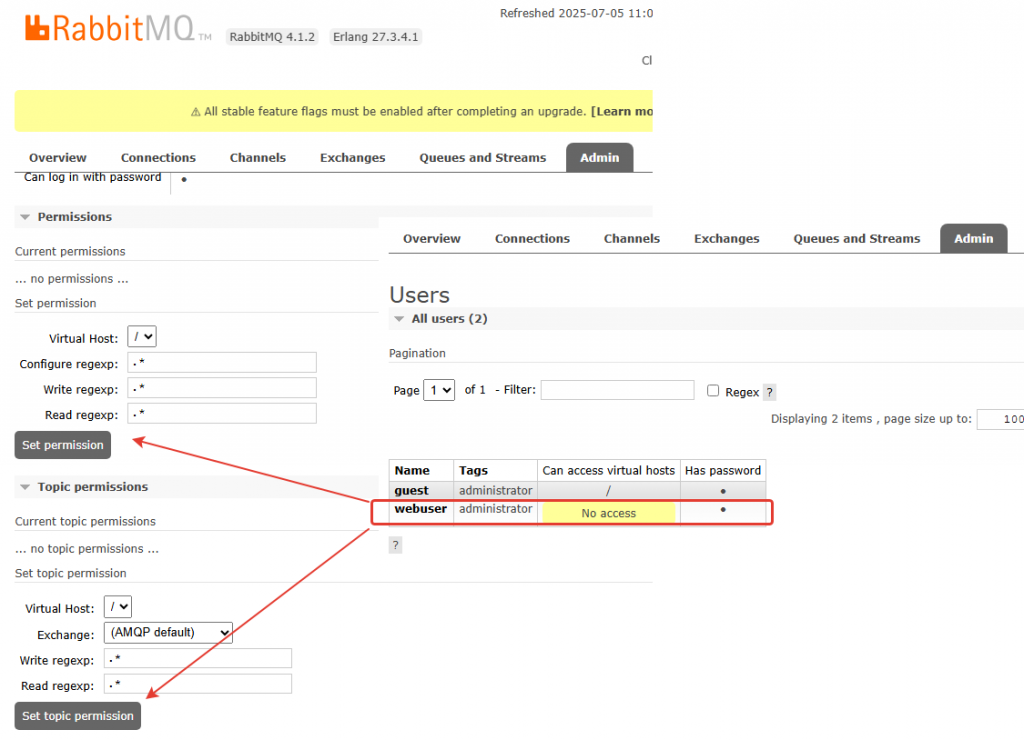Open Channels tab in left window
This screenshot has width=1024, height=740.
[257, 157]
